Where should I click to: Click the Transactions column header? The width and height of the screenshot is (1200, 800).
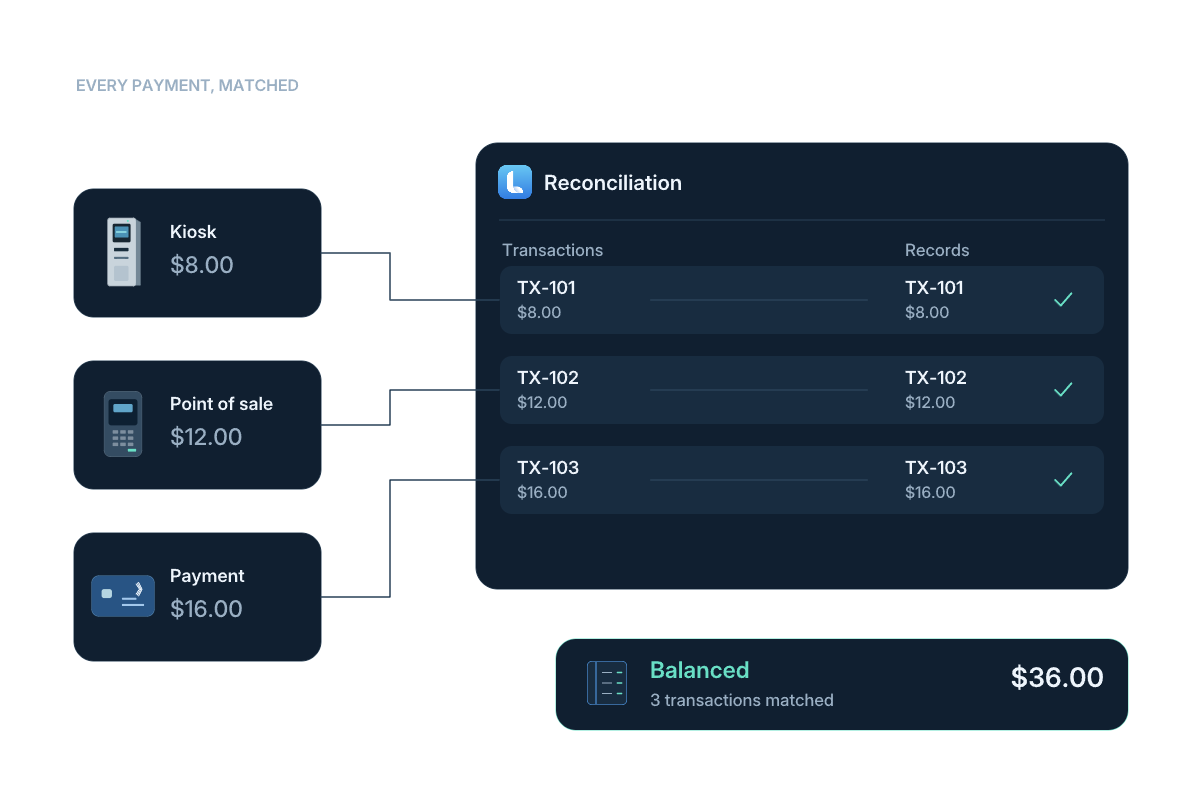coord(553,250)
